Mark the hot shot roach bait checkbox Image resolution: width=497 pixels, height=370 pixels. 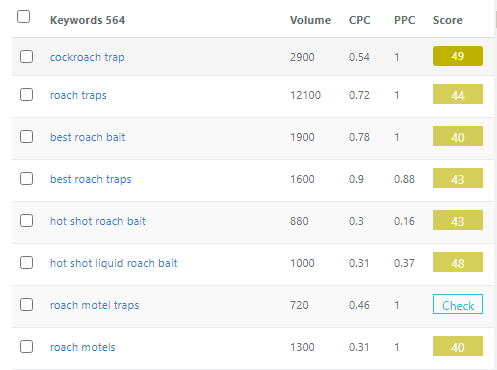pos(26,221)
